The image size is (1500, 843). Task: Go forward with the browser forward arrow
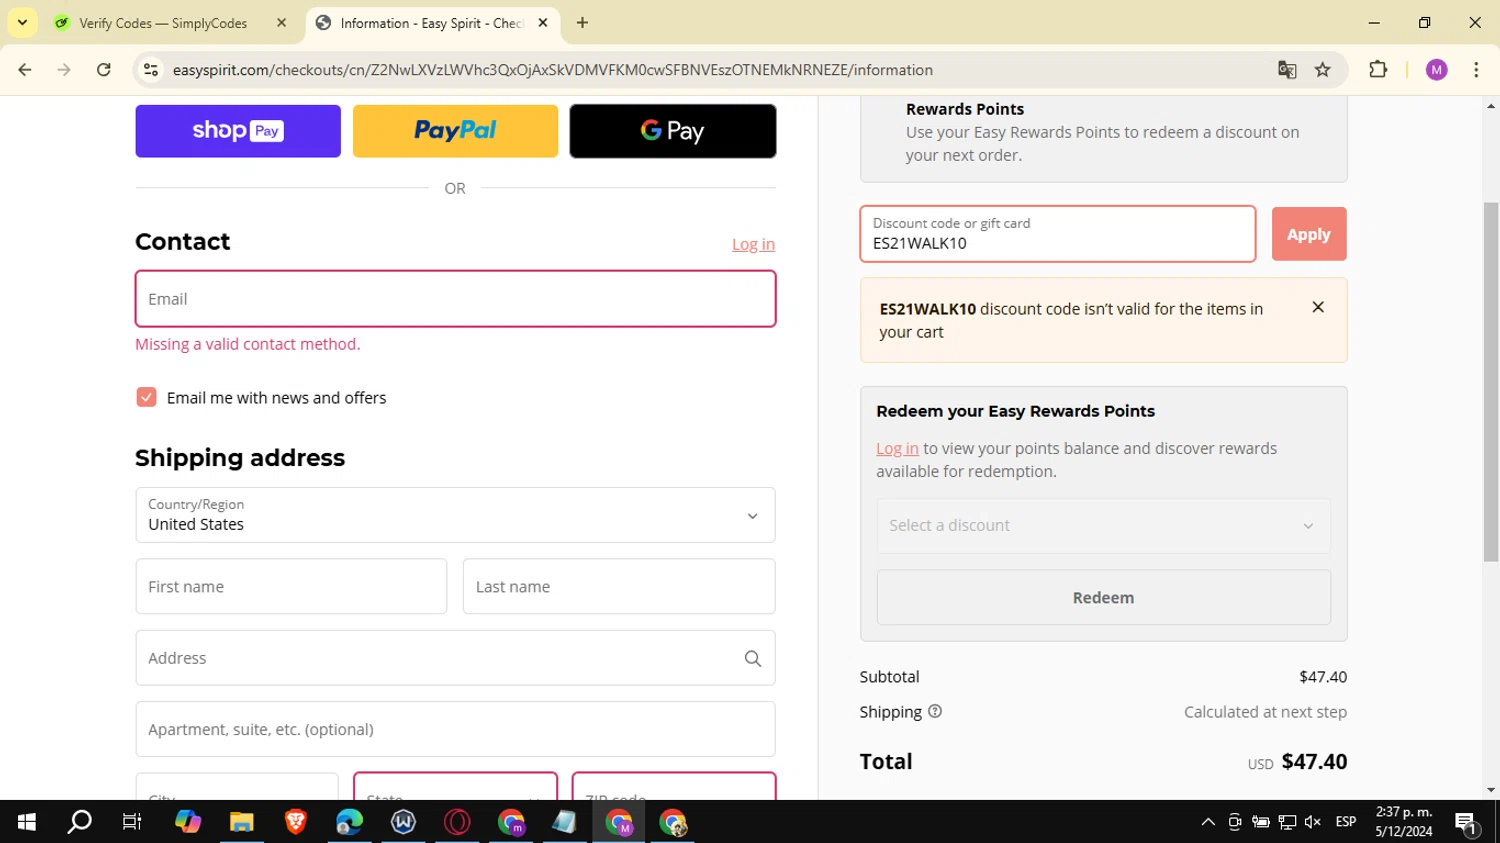pos(64,70)
